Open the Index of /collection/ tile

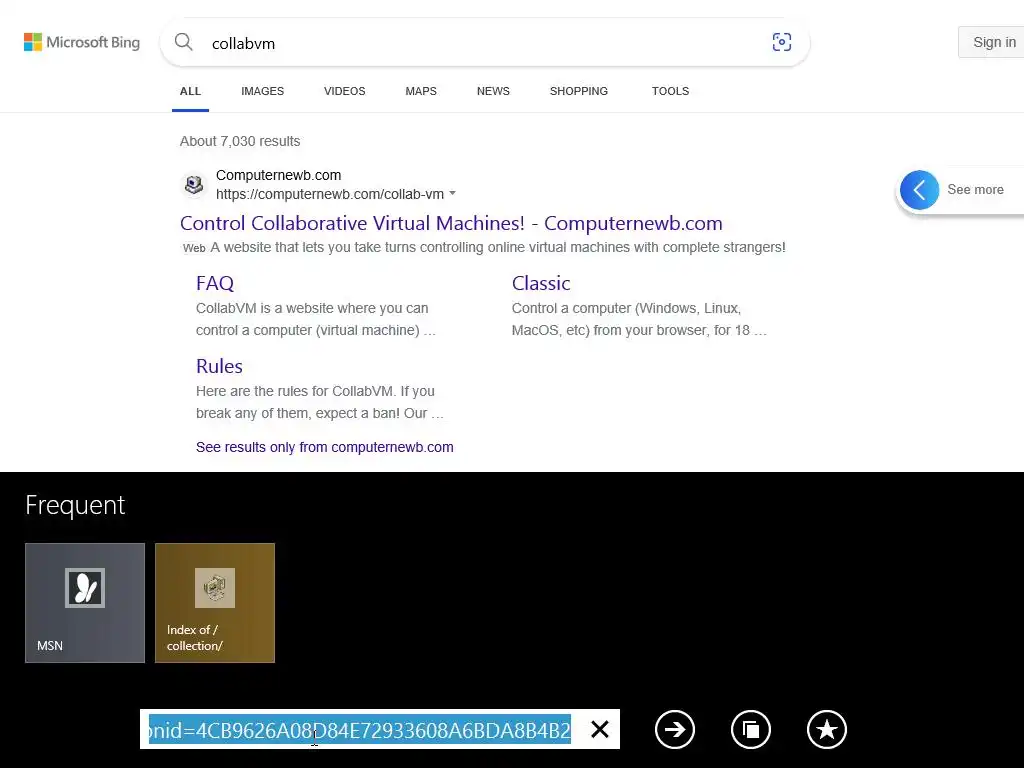point(215,603)
